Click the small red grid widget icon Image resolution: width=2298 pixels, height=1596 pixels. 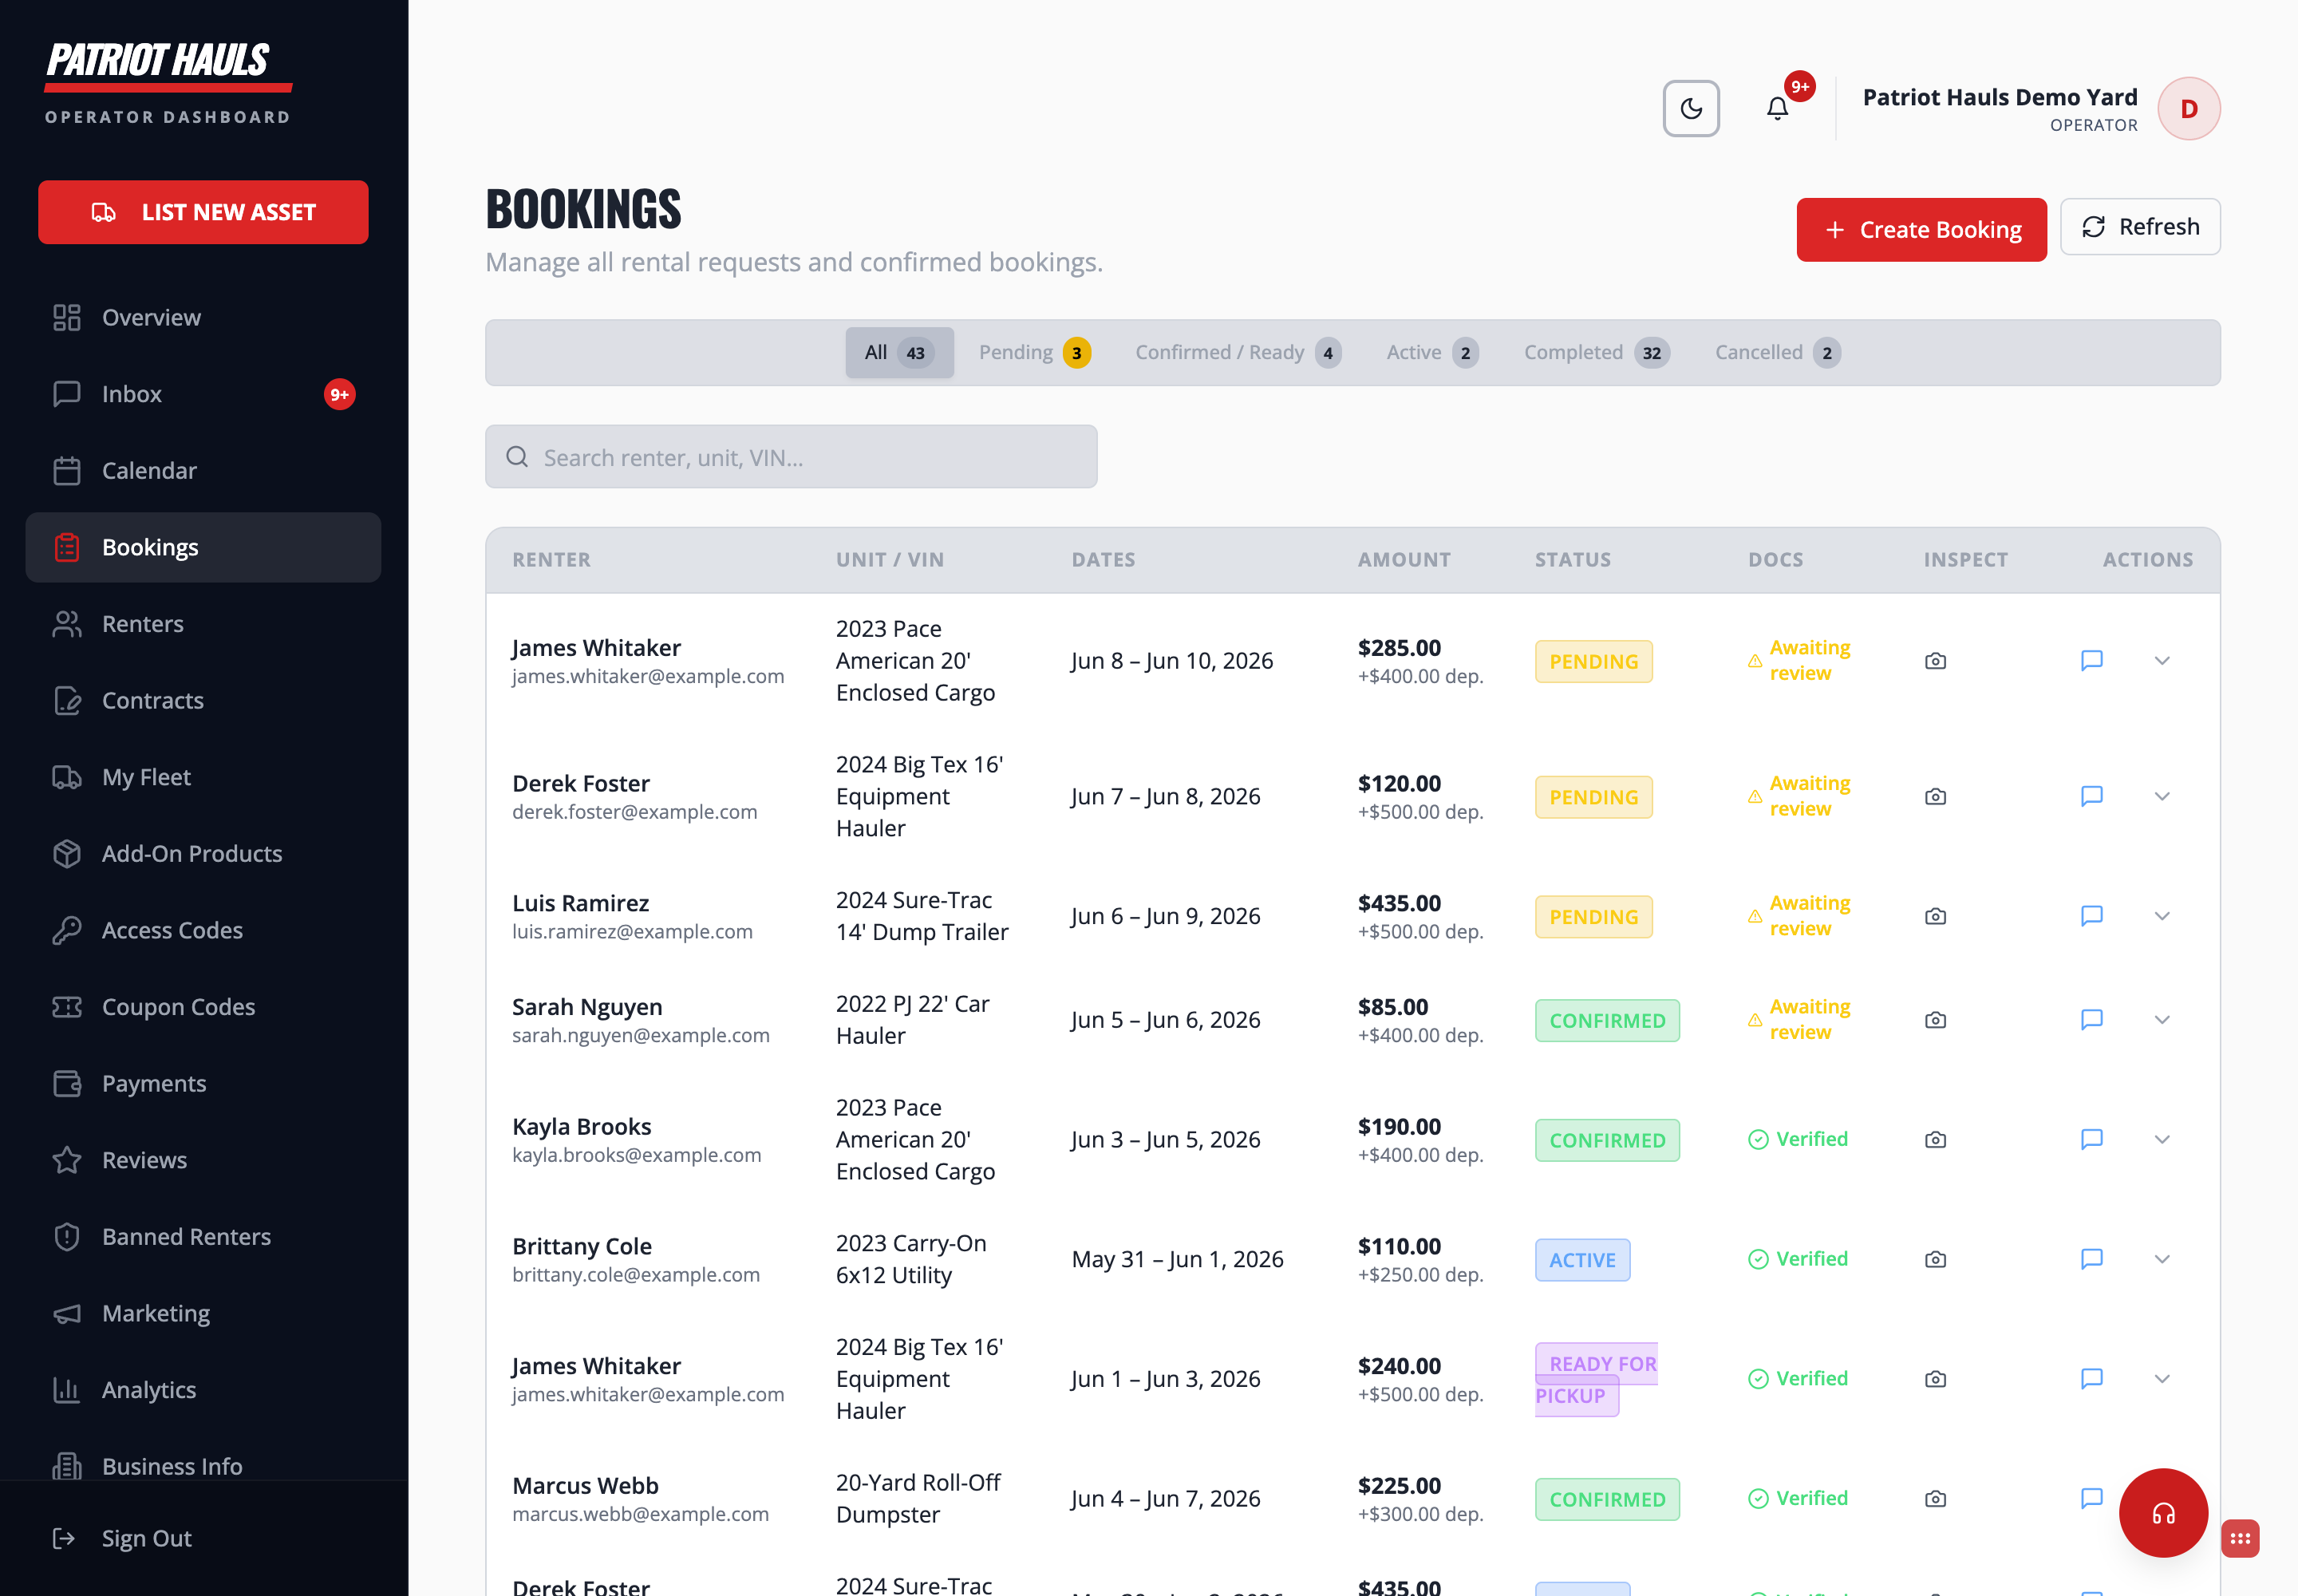click(x=2240, y=1538)
